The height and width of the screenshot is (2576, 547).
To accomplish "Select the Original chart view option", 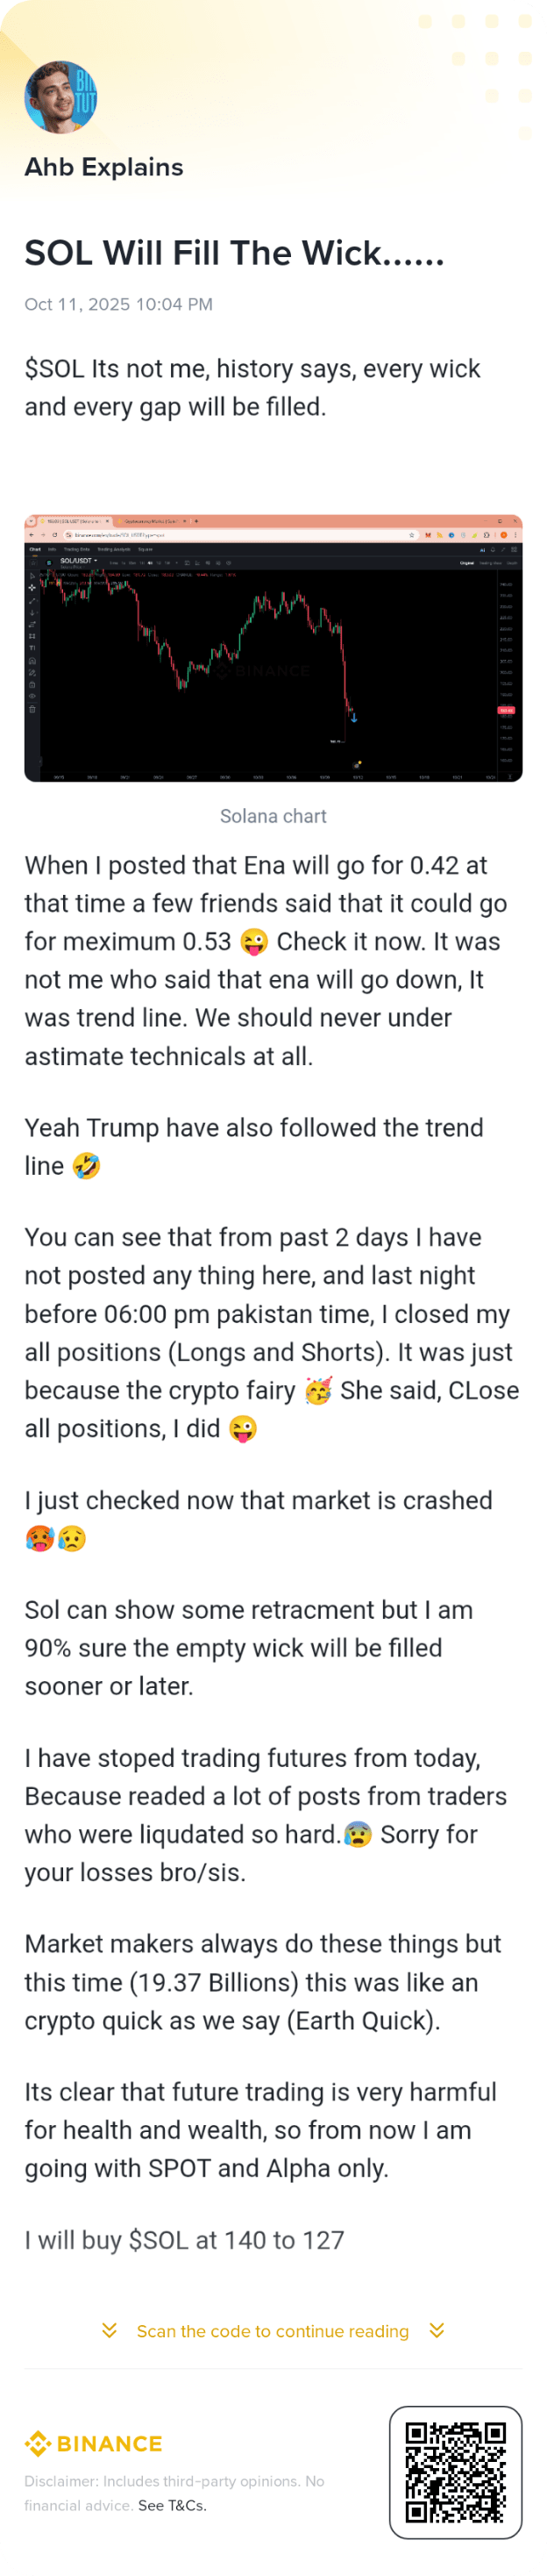I will coord(467,563).
